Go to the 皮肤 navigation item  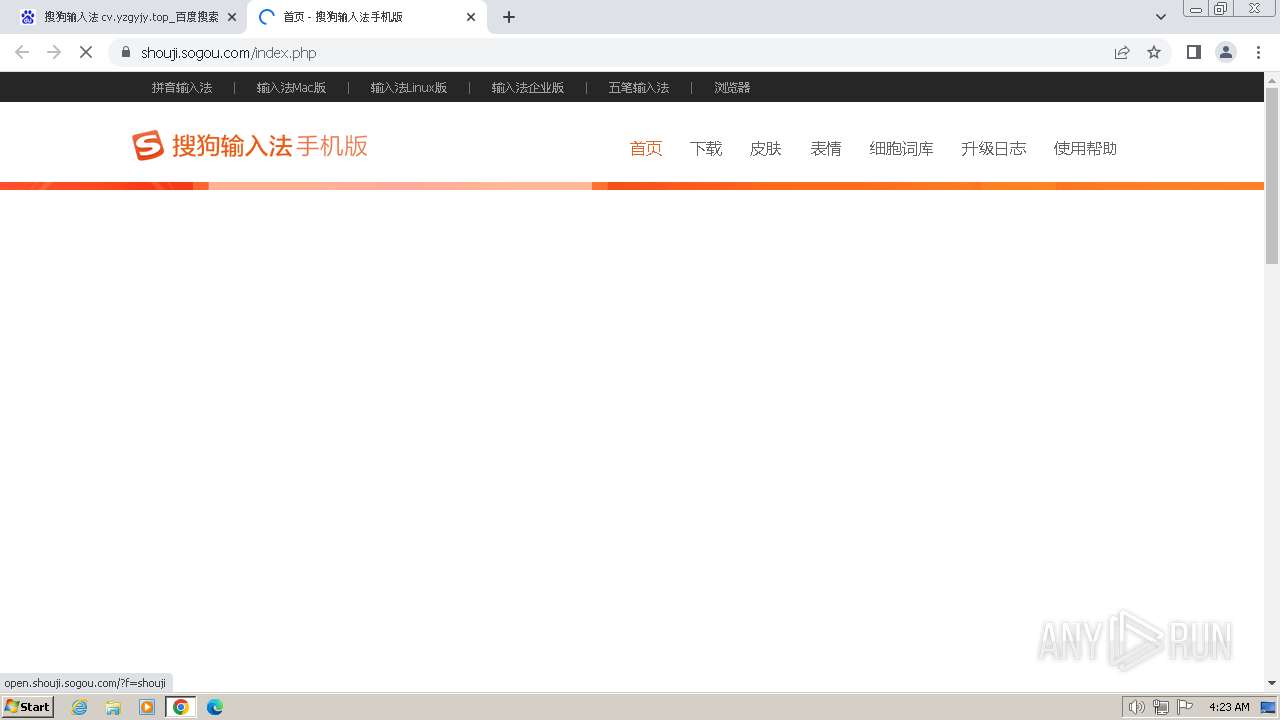pyautogui.click(x=766, y=148)
